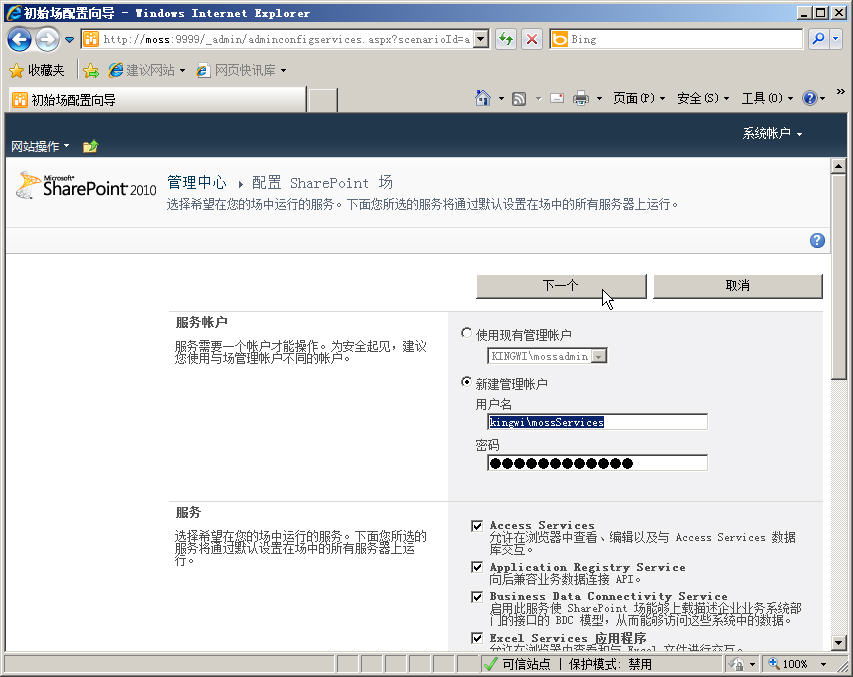Click the address bar URL field
The width and height of the screenshot is (853, 677).
(277, 39)
